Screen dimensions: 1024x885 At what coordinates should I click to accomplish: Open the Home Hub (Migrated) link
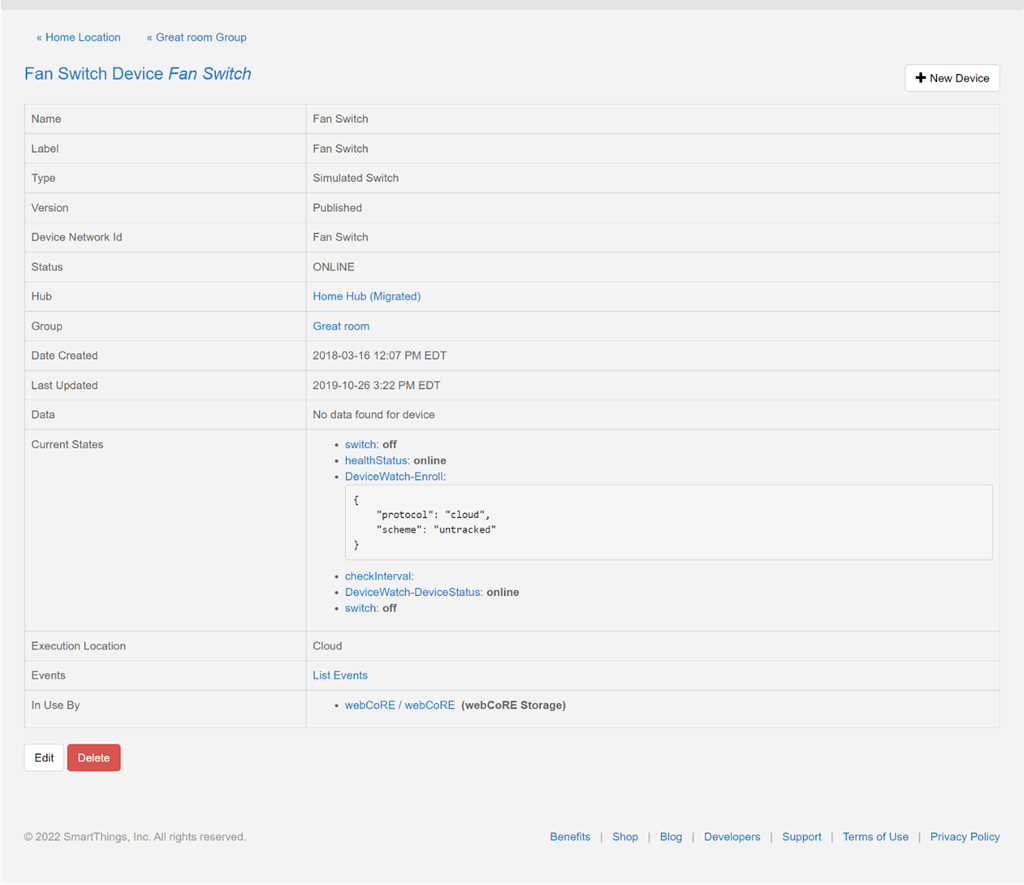pos(366,296)
